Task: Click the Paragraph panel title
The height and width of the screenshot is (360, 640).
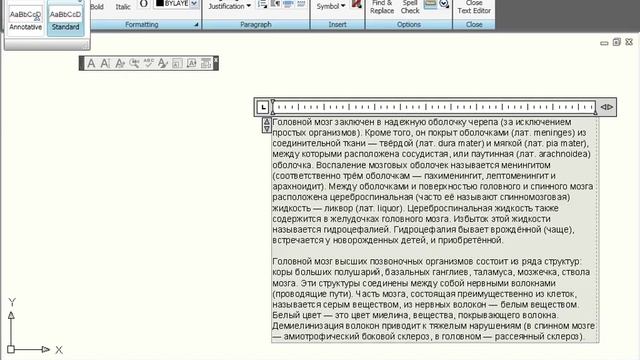Action: (256, 24)
